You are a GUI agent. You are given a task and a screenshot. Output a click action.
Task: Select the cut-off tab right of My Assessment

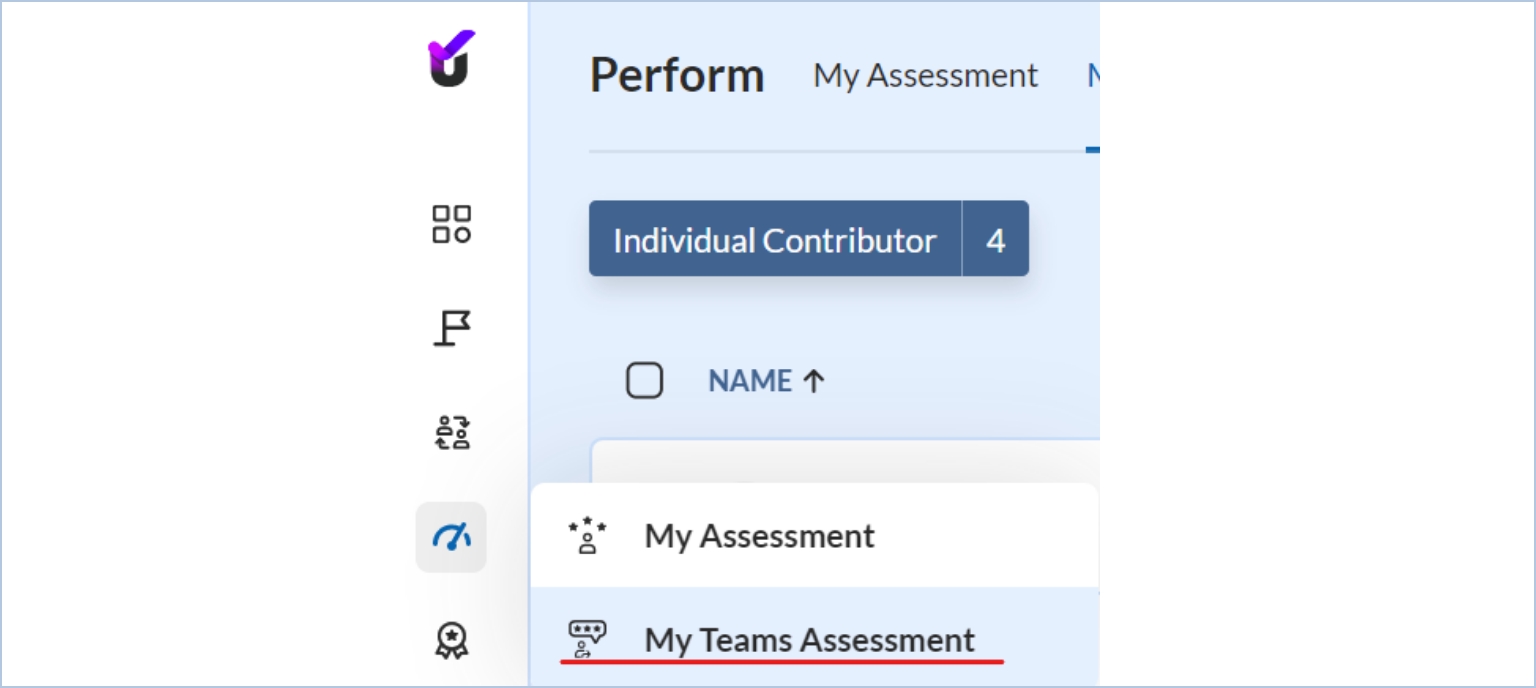click(x=1093, y=76)
